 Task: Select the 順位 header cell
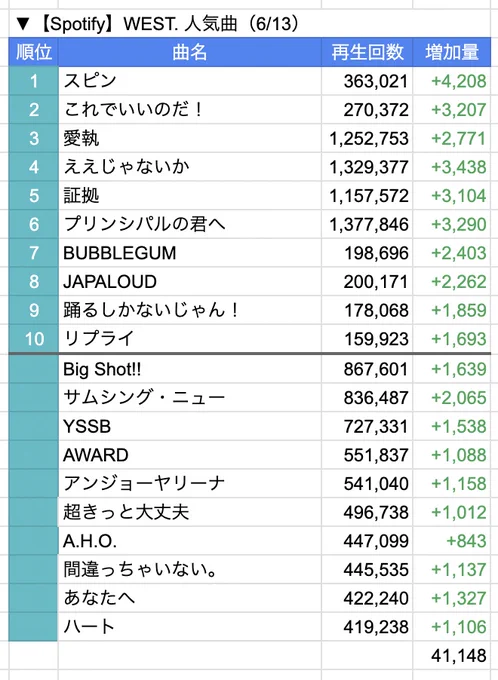[33, 52]
